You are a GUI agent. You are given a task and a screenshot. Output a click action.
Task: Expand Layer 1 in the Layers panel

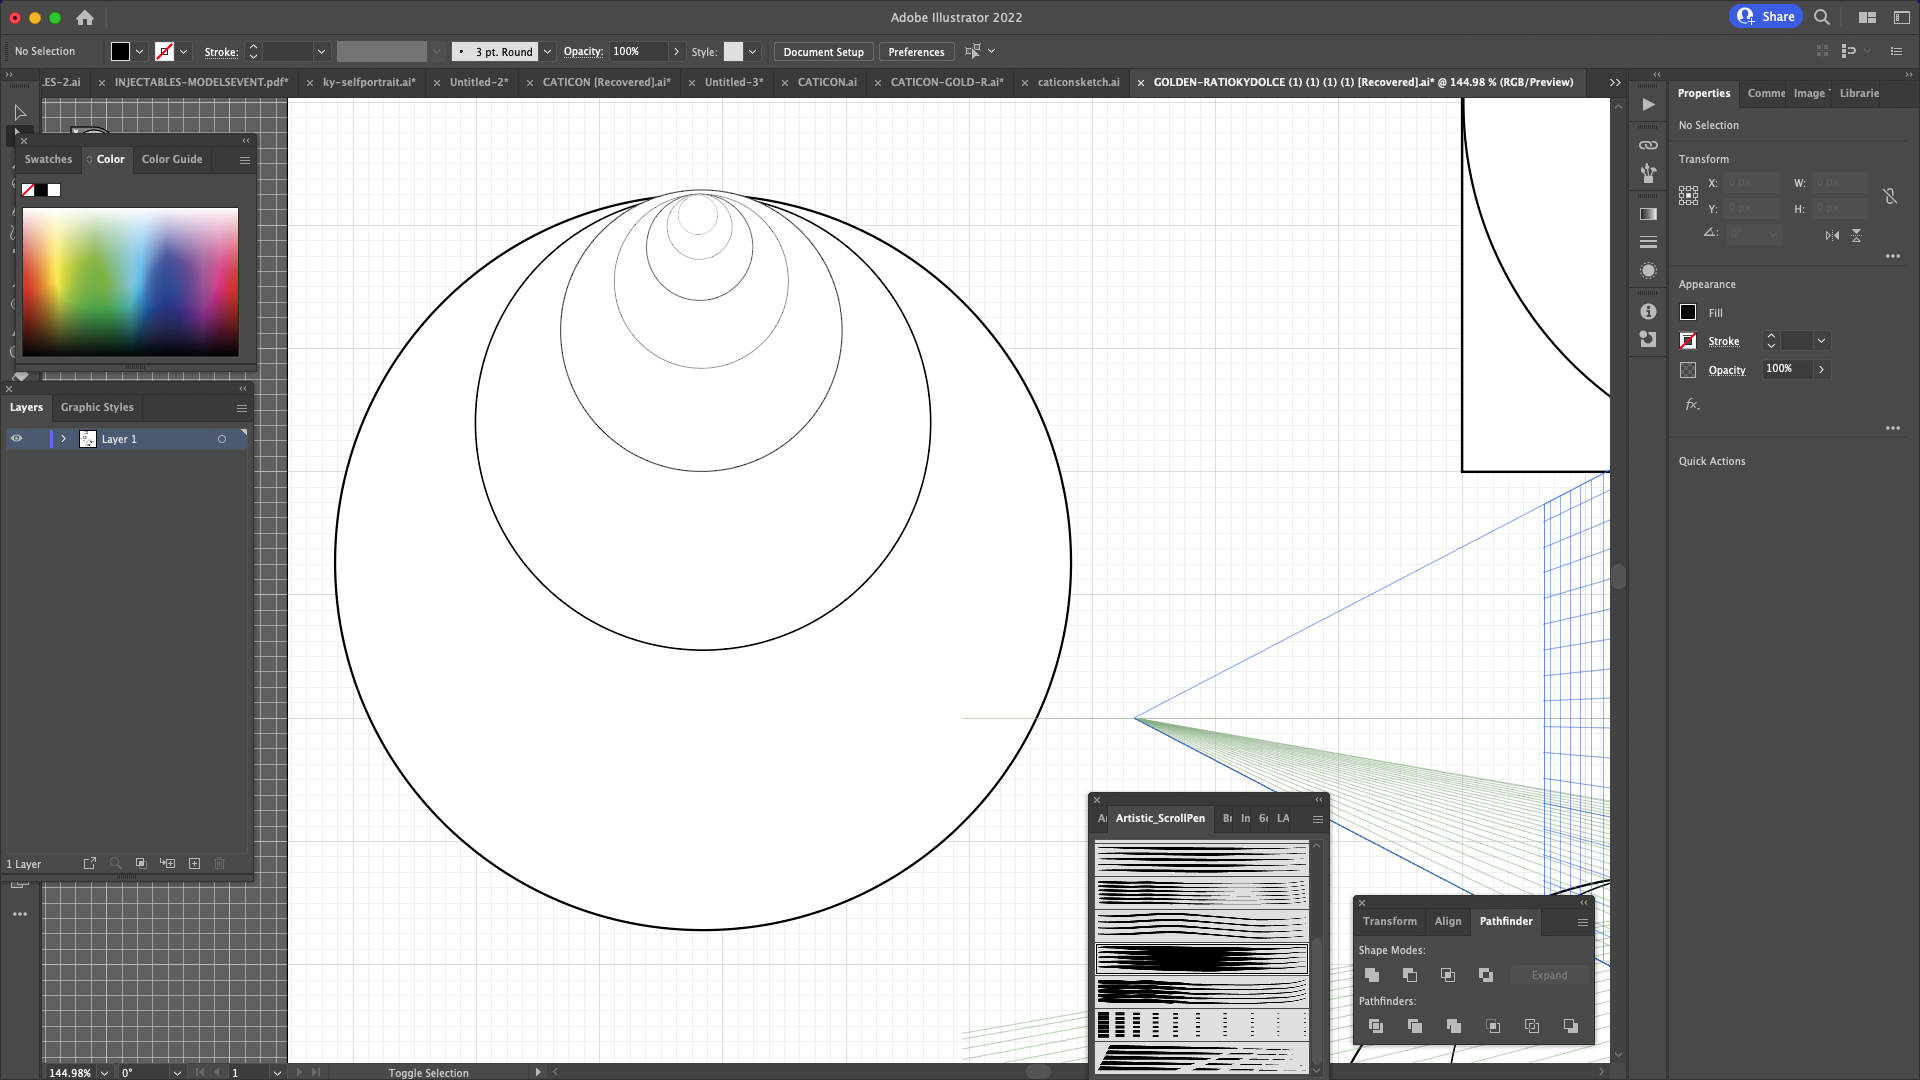63,439
